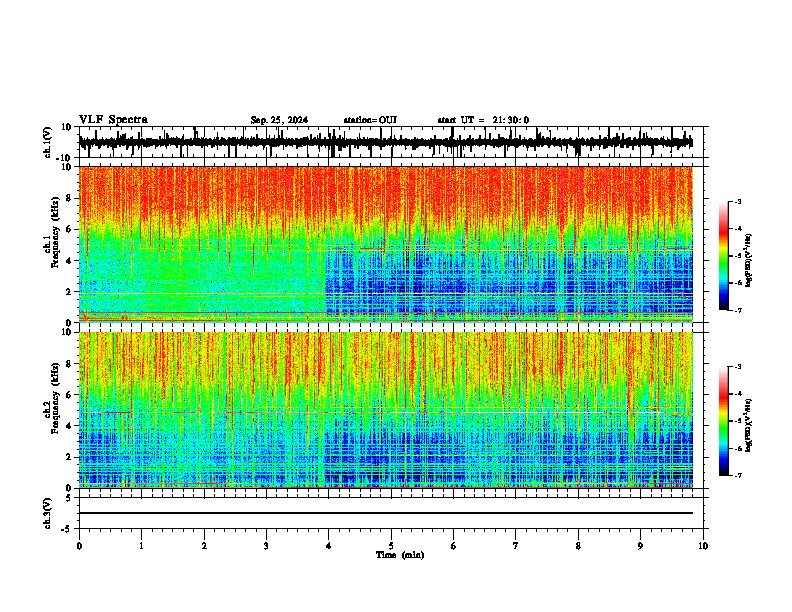The image size is (792, 612).
Task: Click the ch.1 colorbar log(PSD) label
Action: 749,260
